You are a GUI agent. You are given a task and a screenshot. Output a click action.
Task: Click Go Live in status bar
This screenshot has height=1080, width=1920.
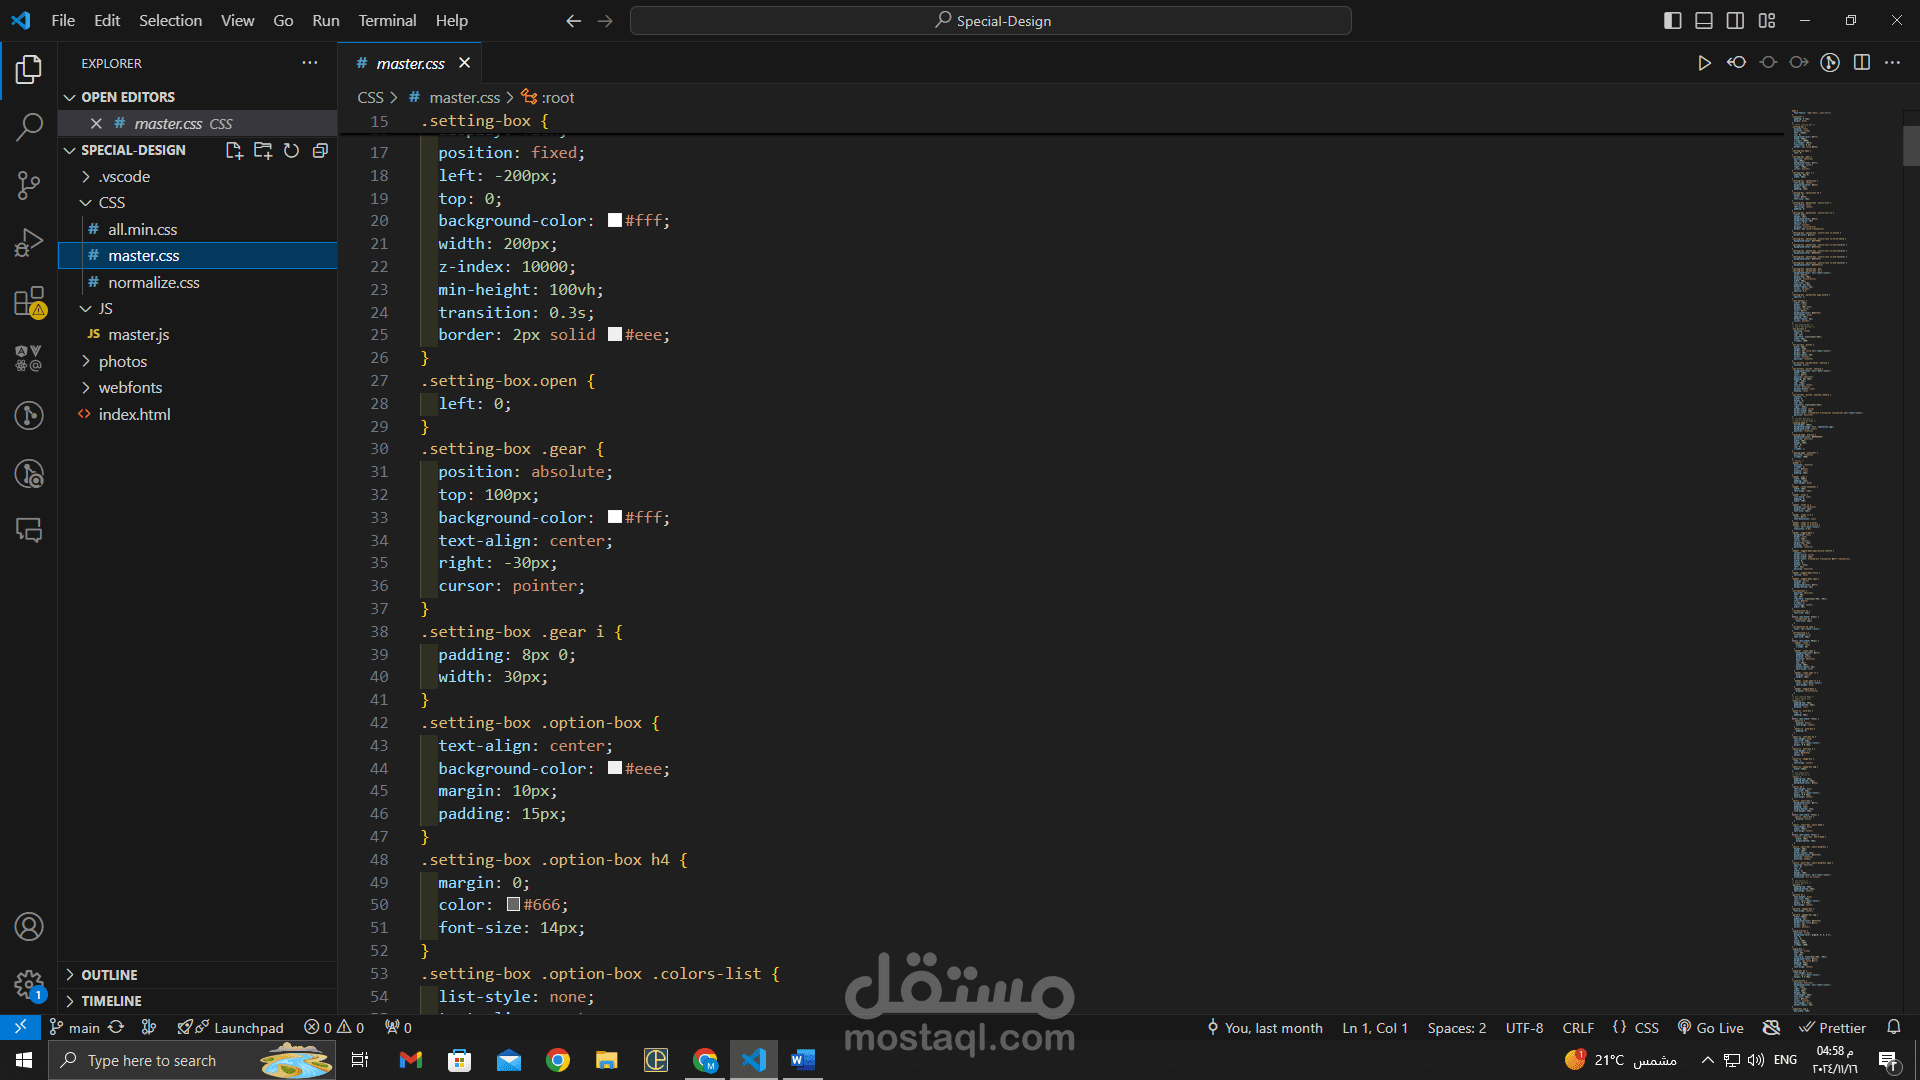[1710, 1028]
